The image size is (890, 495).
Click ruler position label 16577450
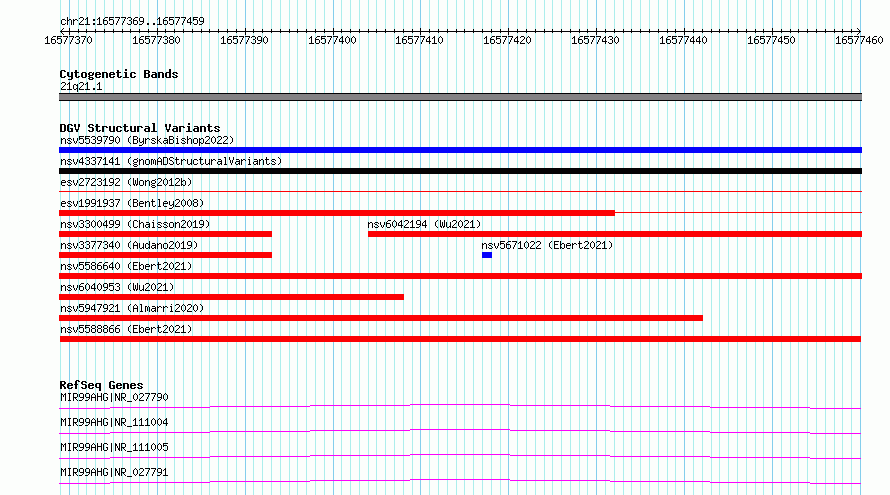pos(771,40)
